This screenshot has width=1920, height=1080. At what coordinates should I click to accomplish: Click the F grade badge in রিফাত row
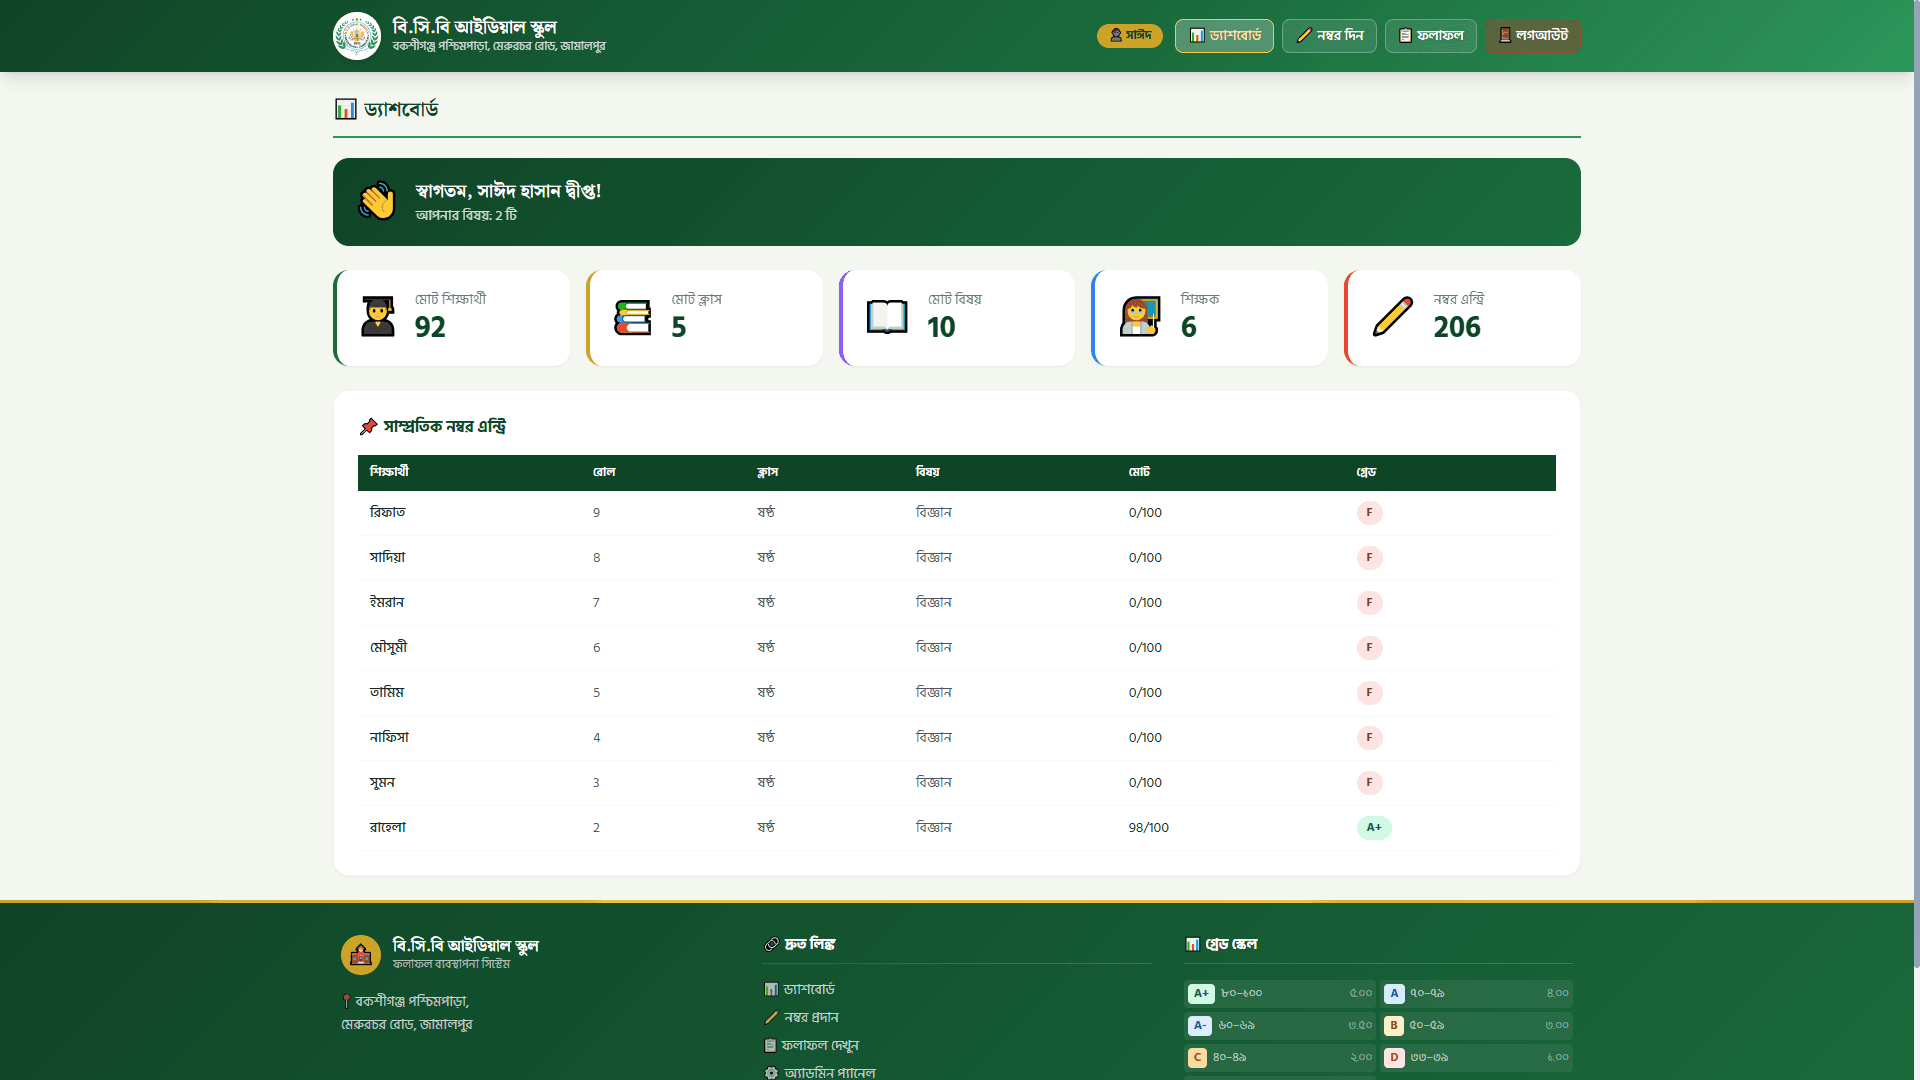click(1369, 513)
